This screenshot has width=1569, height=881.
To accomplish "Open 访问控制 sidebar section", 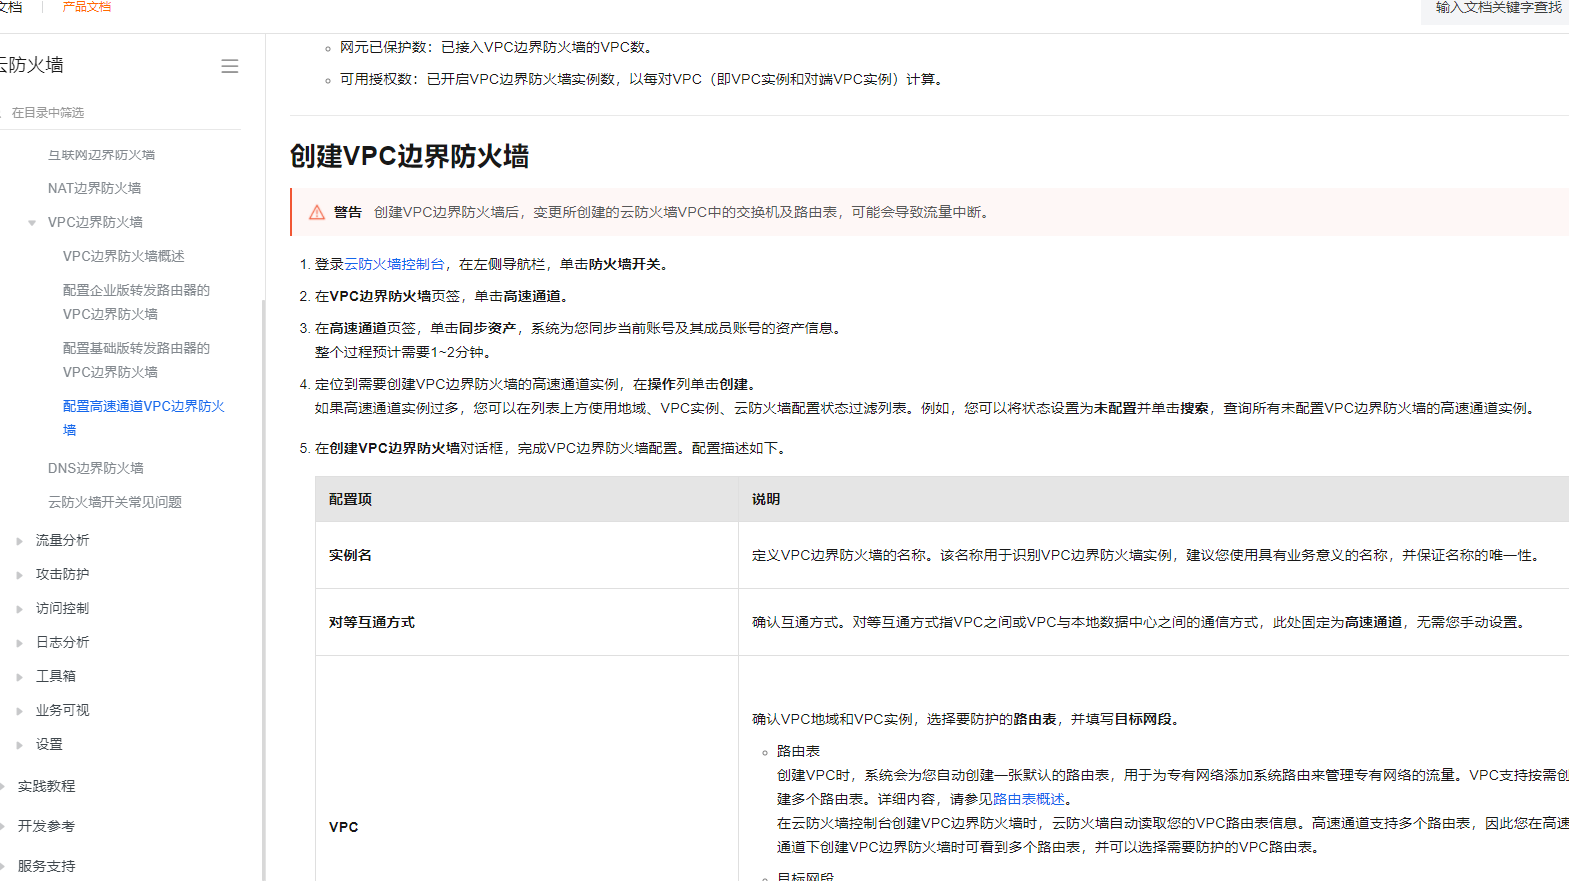I will pos(62,608).
